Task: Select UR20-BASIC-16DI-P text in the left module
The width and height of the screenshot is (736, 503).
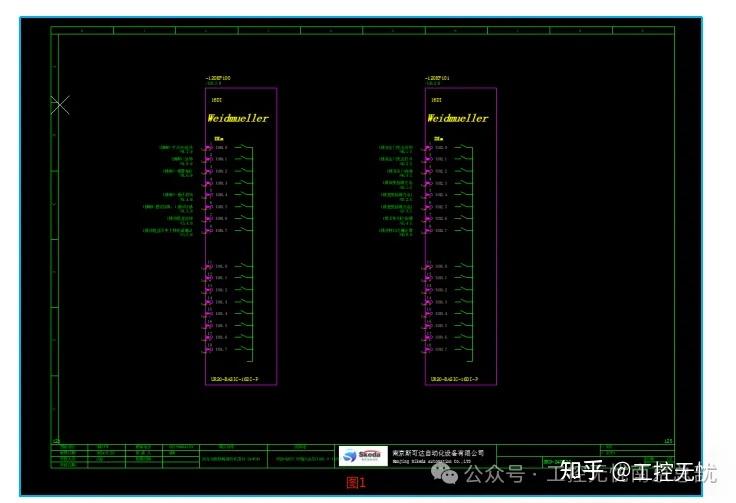Action: click(235, 379)
